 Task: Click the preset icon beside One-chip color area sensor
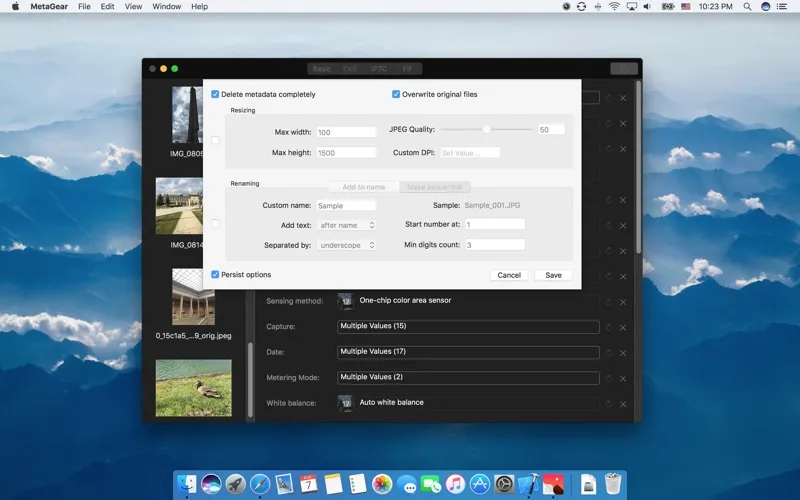coord(345,301)
